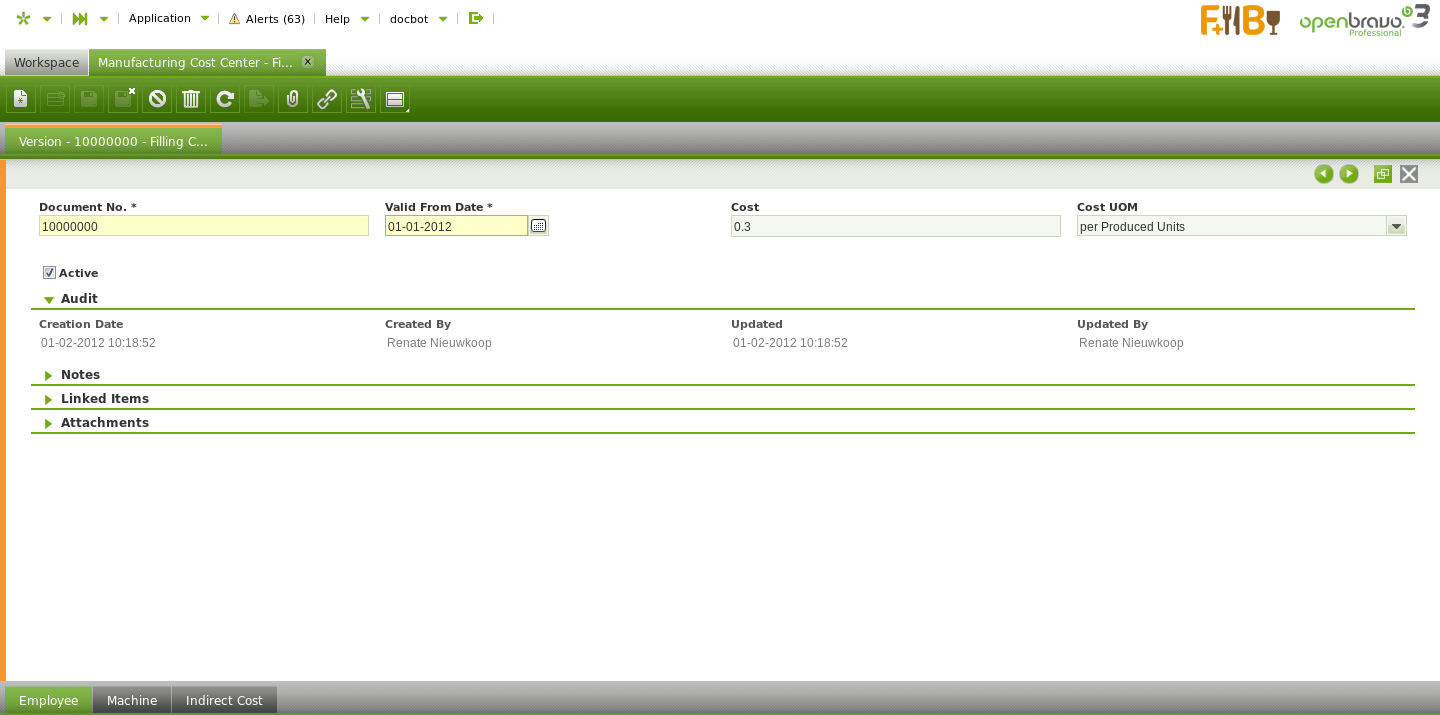Image resolution: width=1440 pixels, height=715 pixels.
Task: Go to the next record arrow
Action: tap(1349, 174)
